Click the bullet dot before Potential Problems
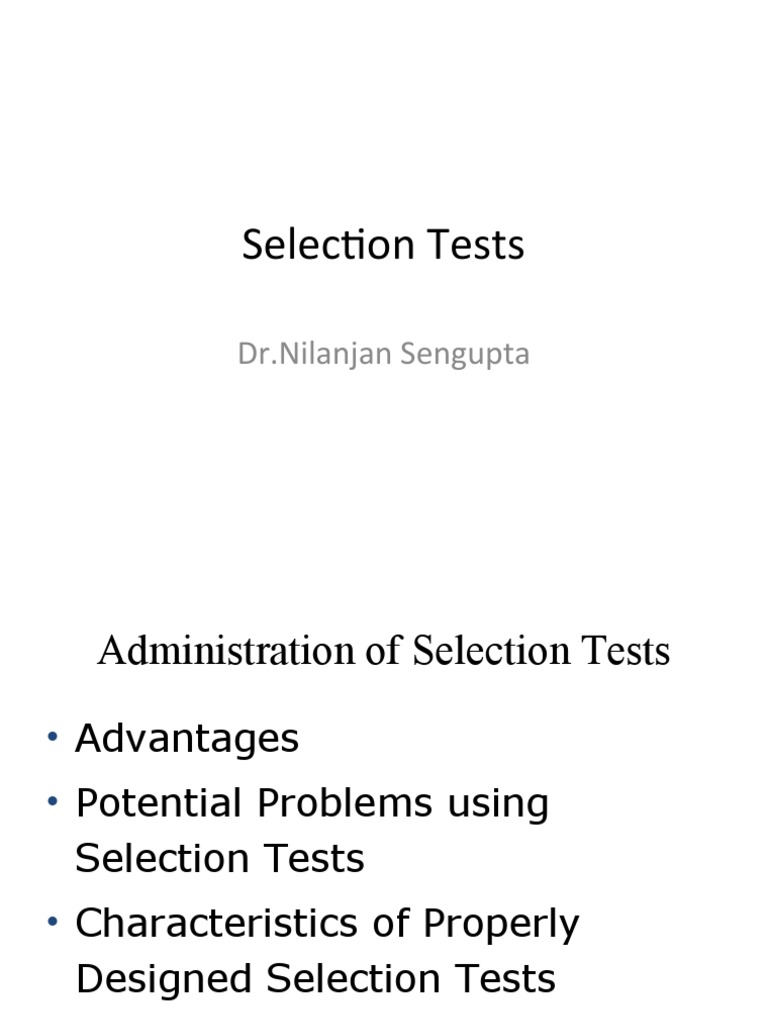Image resolution: width=768 pixels, height=1024 pixels. (x=53, y=803)
